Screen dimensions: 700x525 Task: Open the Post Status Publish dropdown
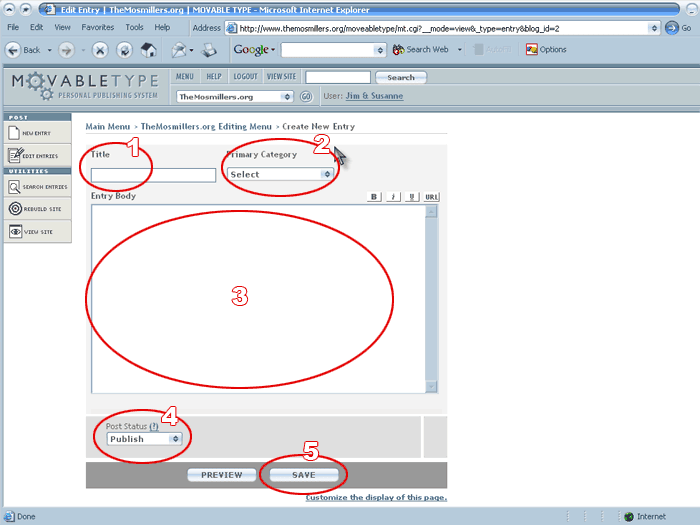[x=144, y=439]
